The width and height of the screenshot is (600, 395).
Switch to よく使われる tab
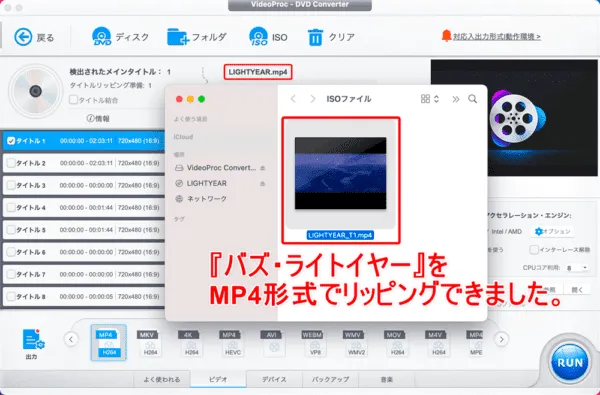point(162,379)
